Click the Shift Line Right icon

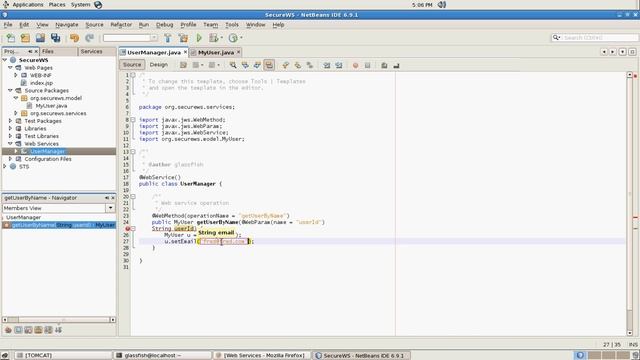(x=339, y=65)
